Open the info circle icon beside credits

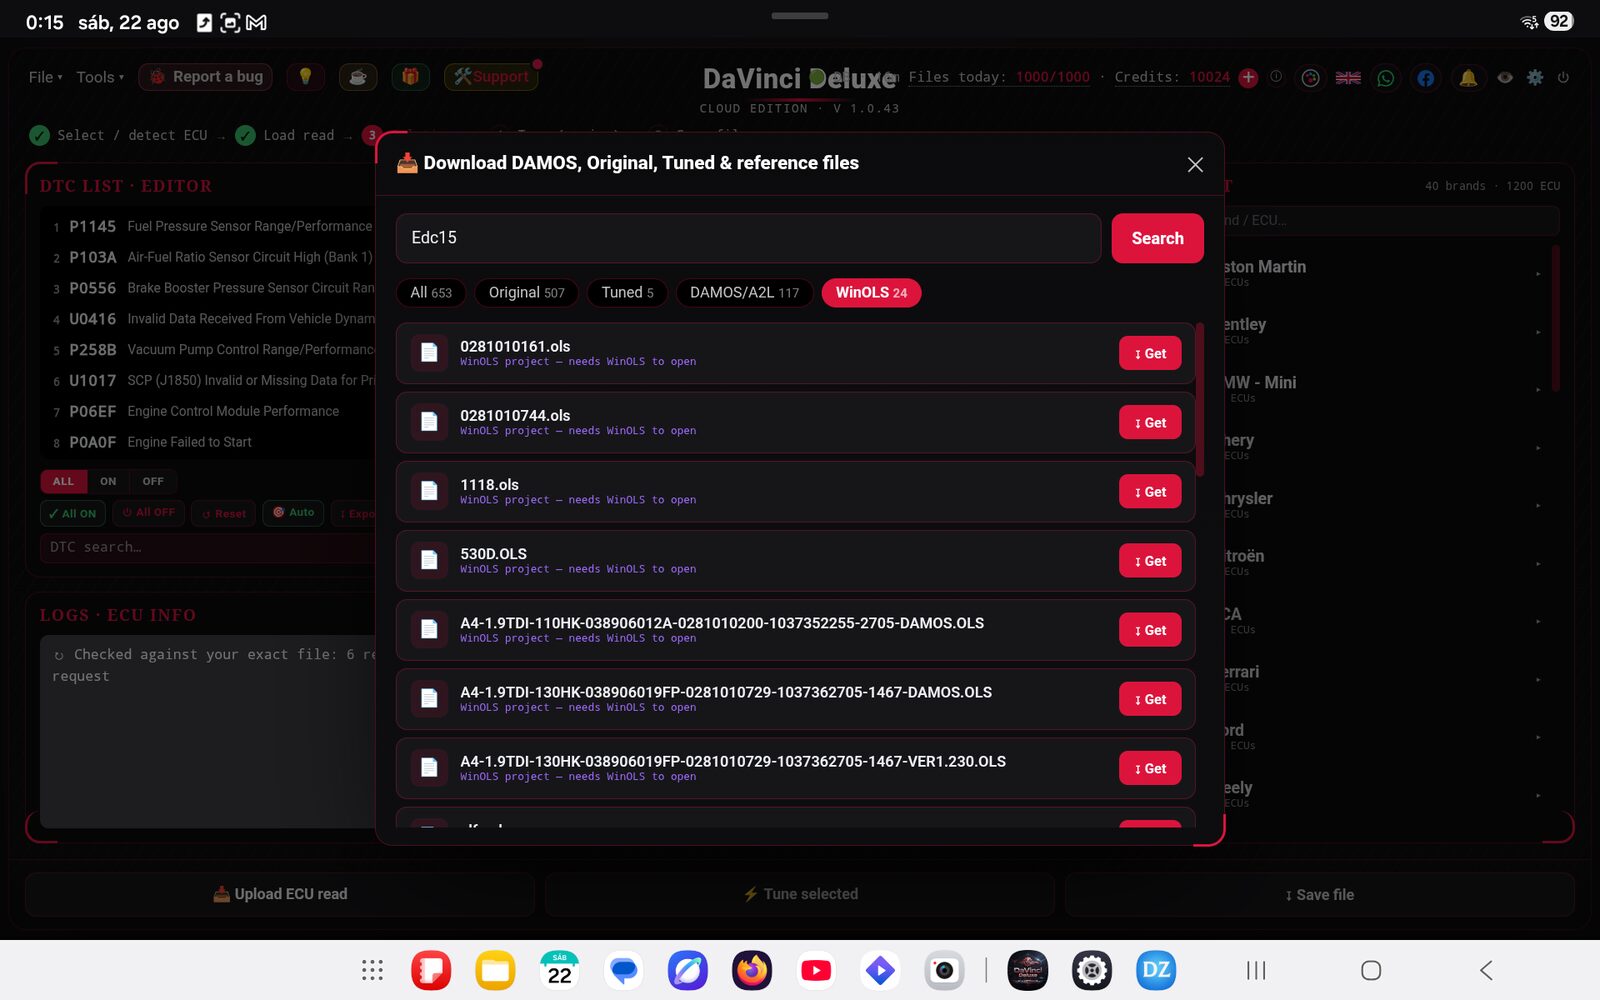point(1276,77)
